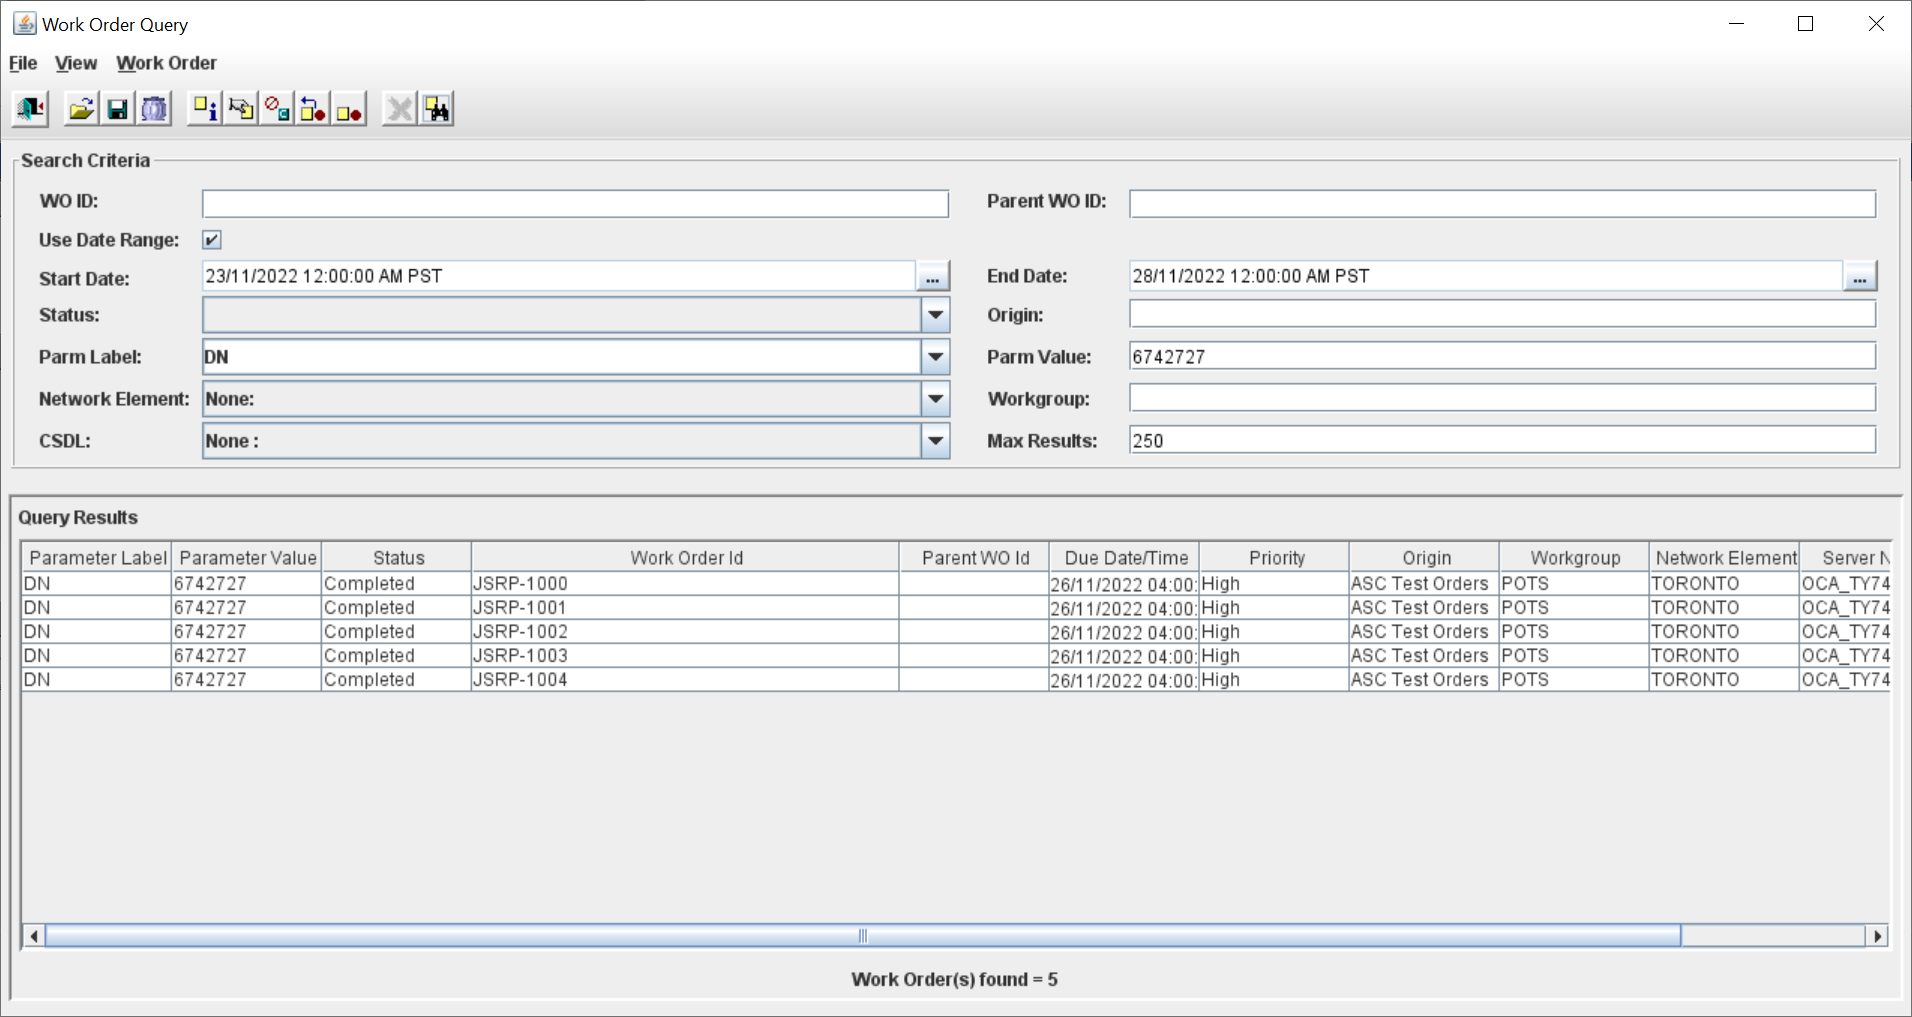Open the View menu

pos(76,63)
